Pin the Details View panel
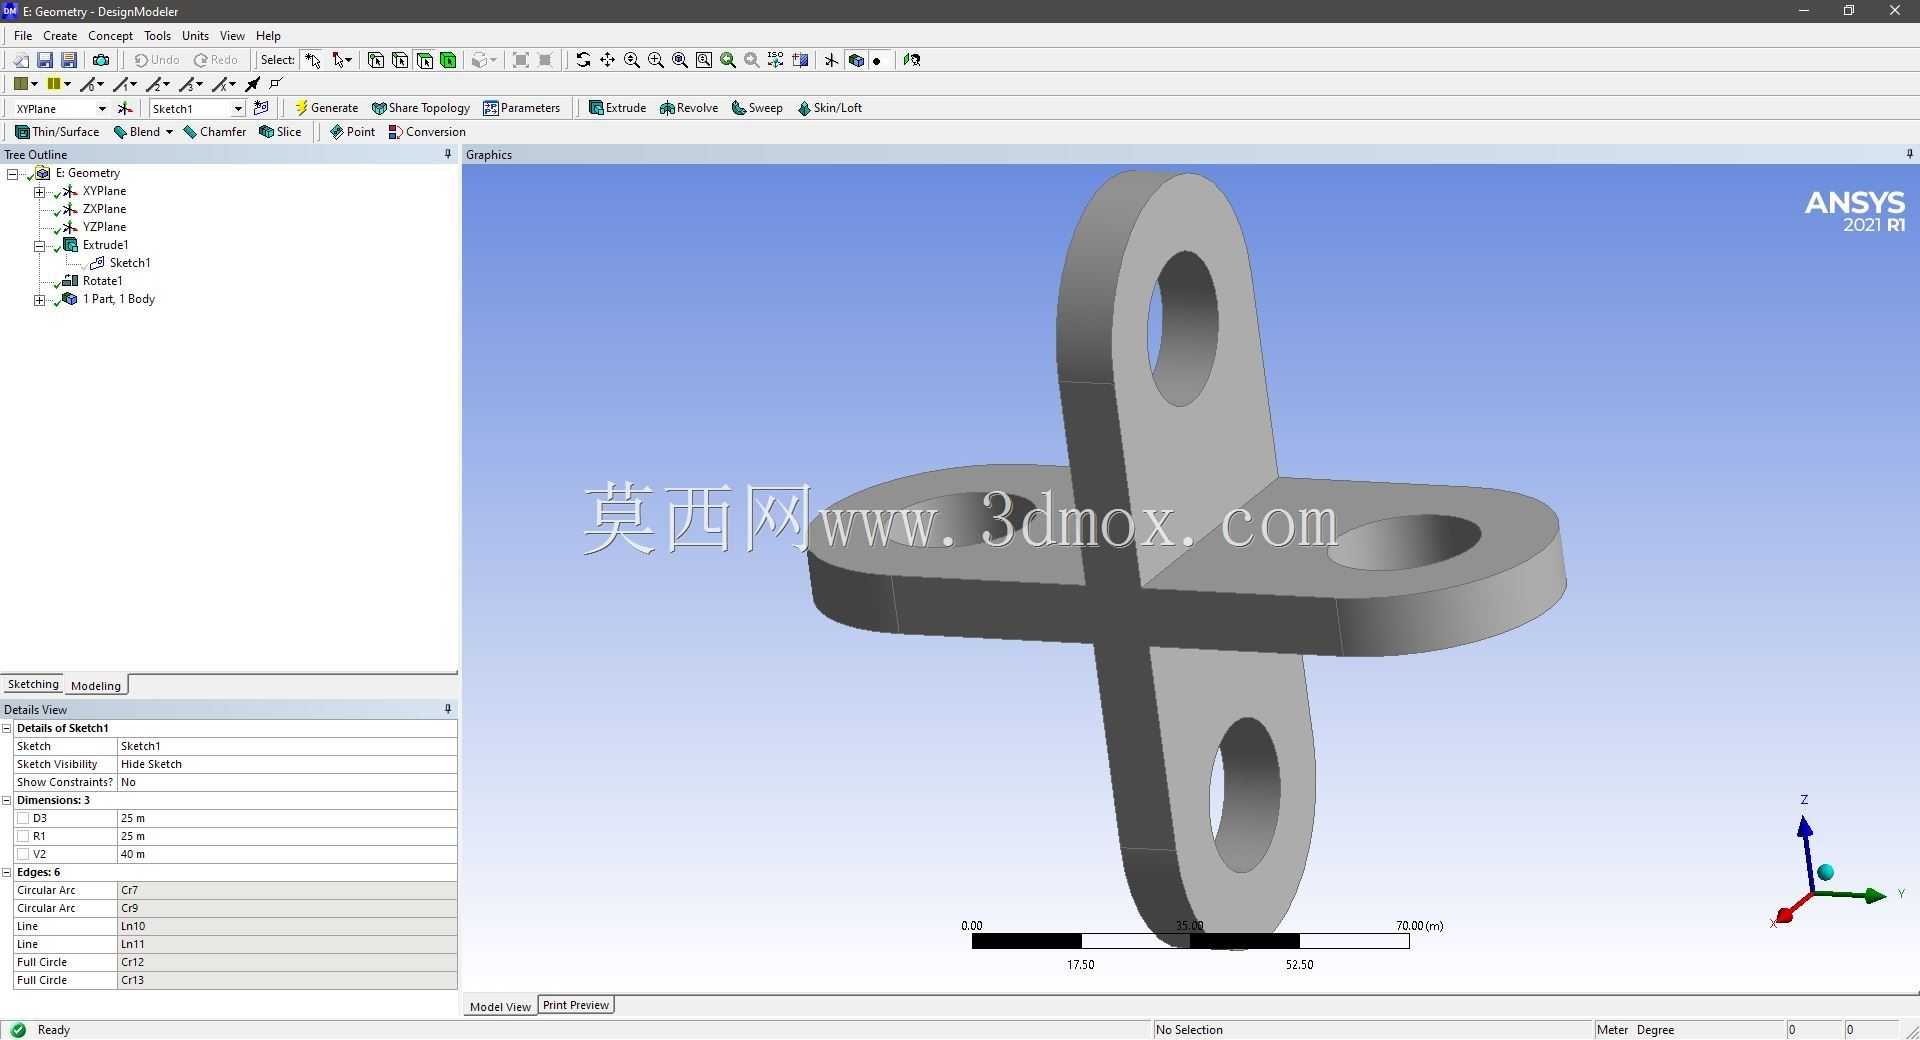 pyautogui.click(x=448, y=709)
